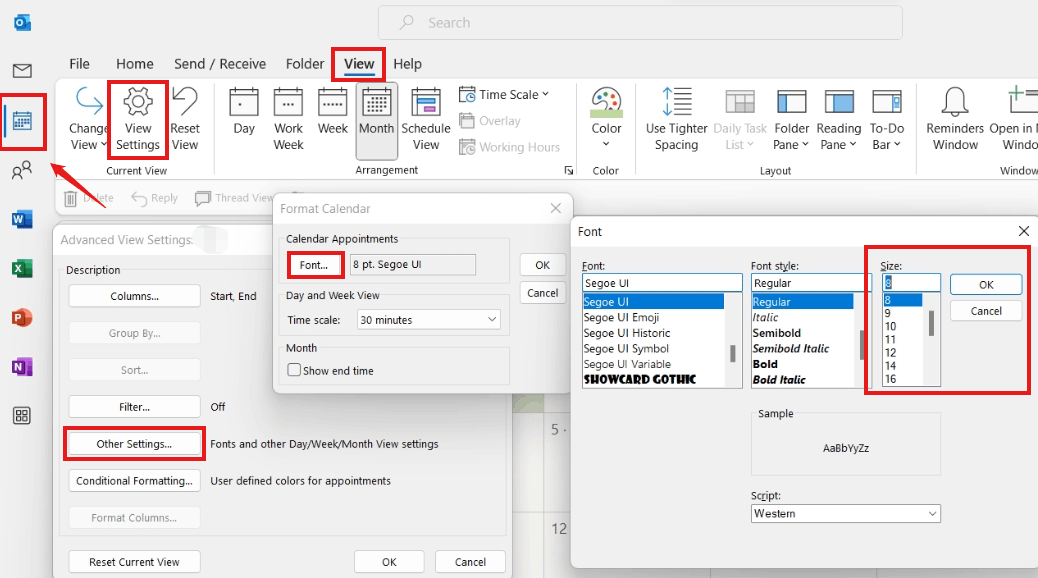
Task: Launch Excel from the sidebar
Action: (x=22, y=269)
